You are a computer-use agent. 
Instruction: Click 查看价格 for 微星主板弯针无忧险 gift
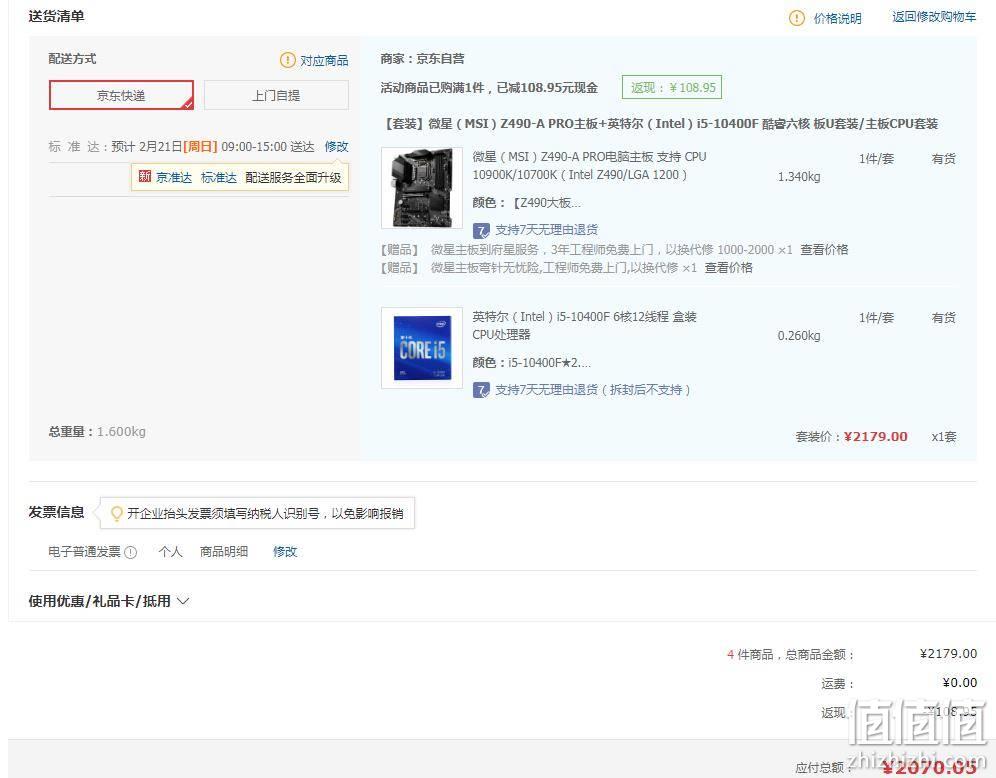click(x=729, y=267)
